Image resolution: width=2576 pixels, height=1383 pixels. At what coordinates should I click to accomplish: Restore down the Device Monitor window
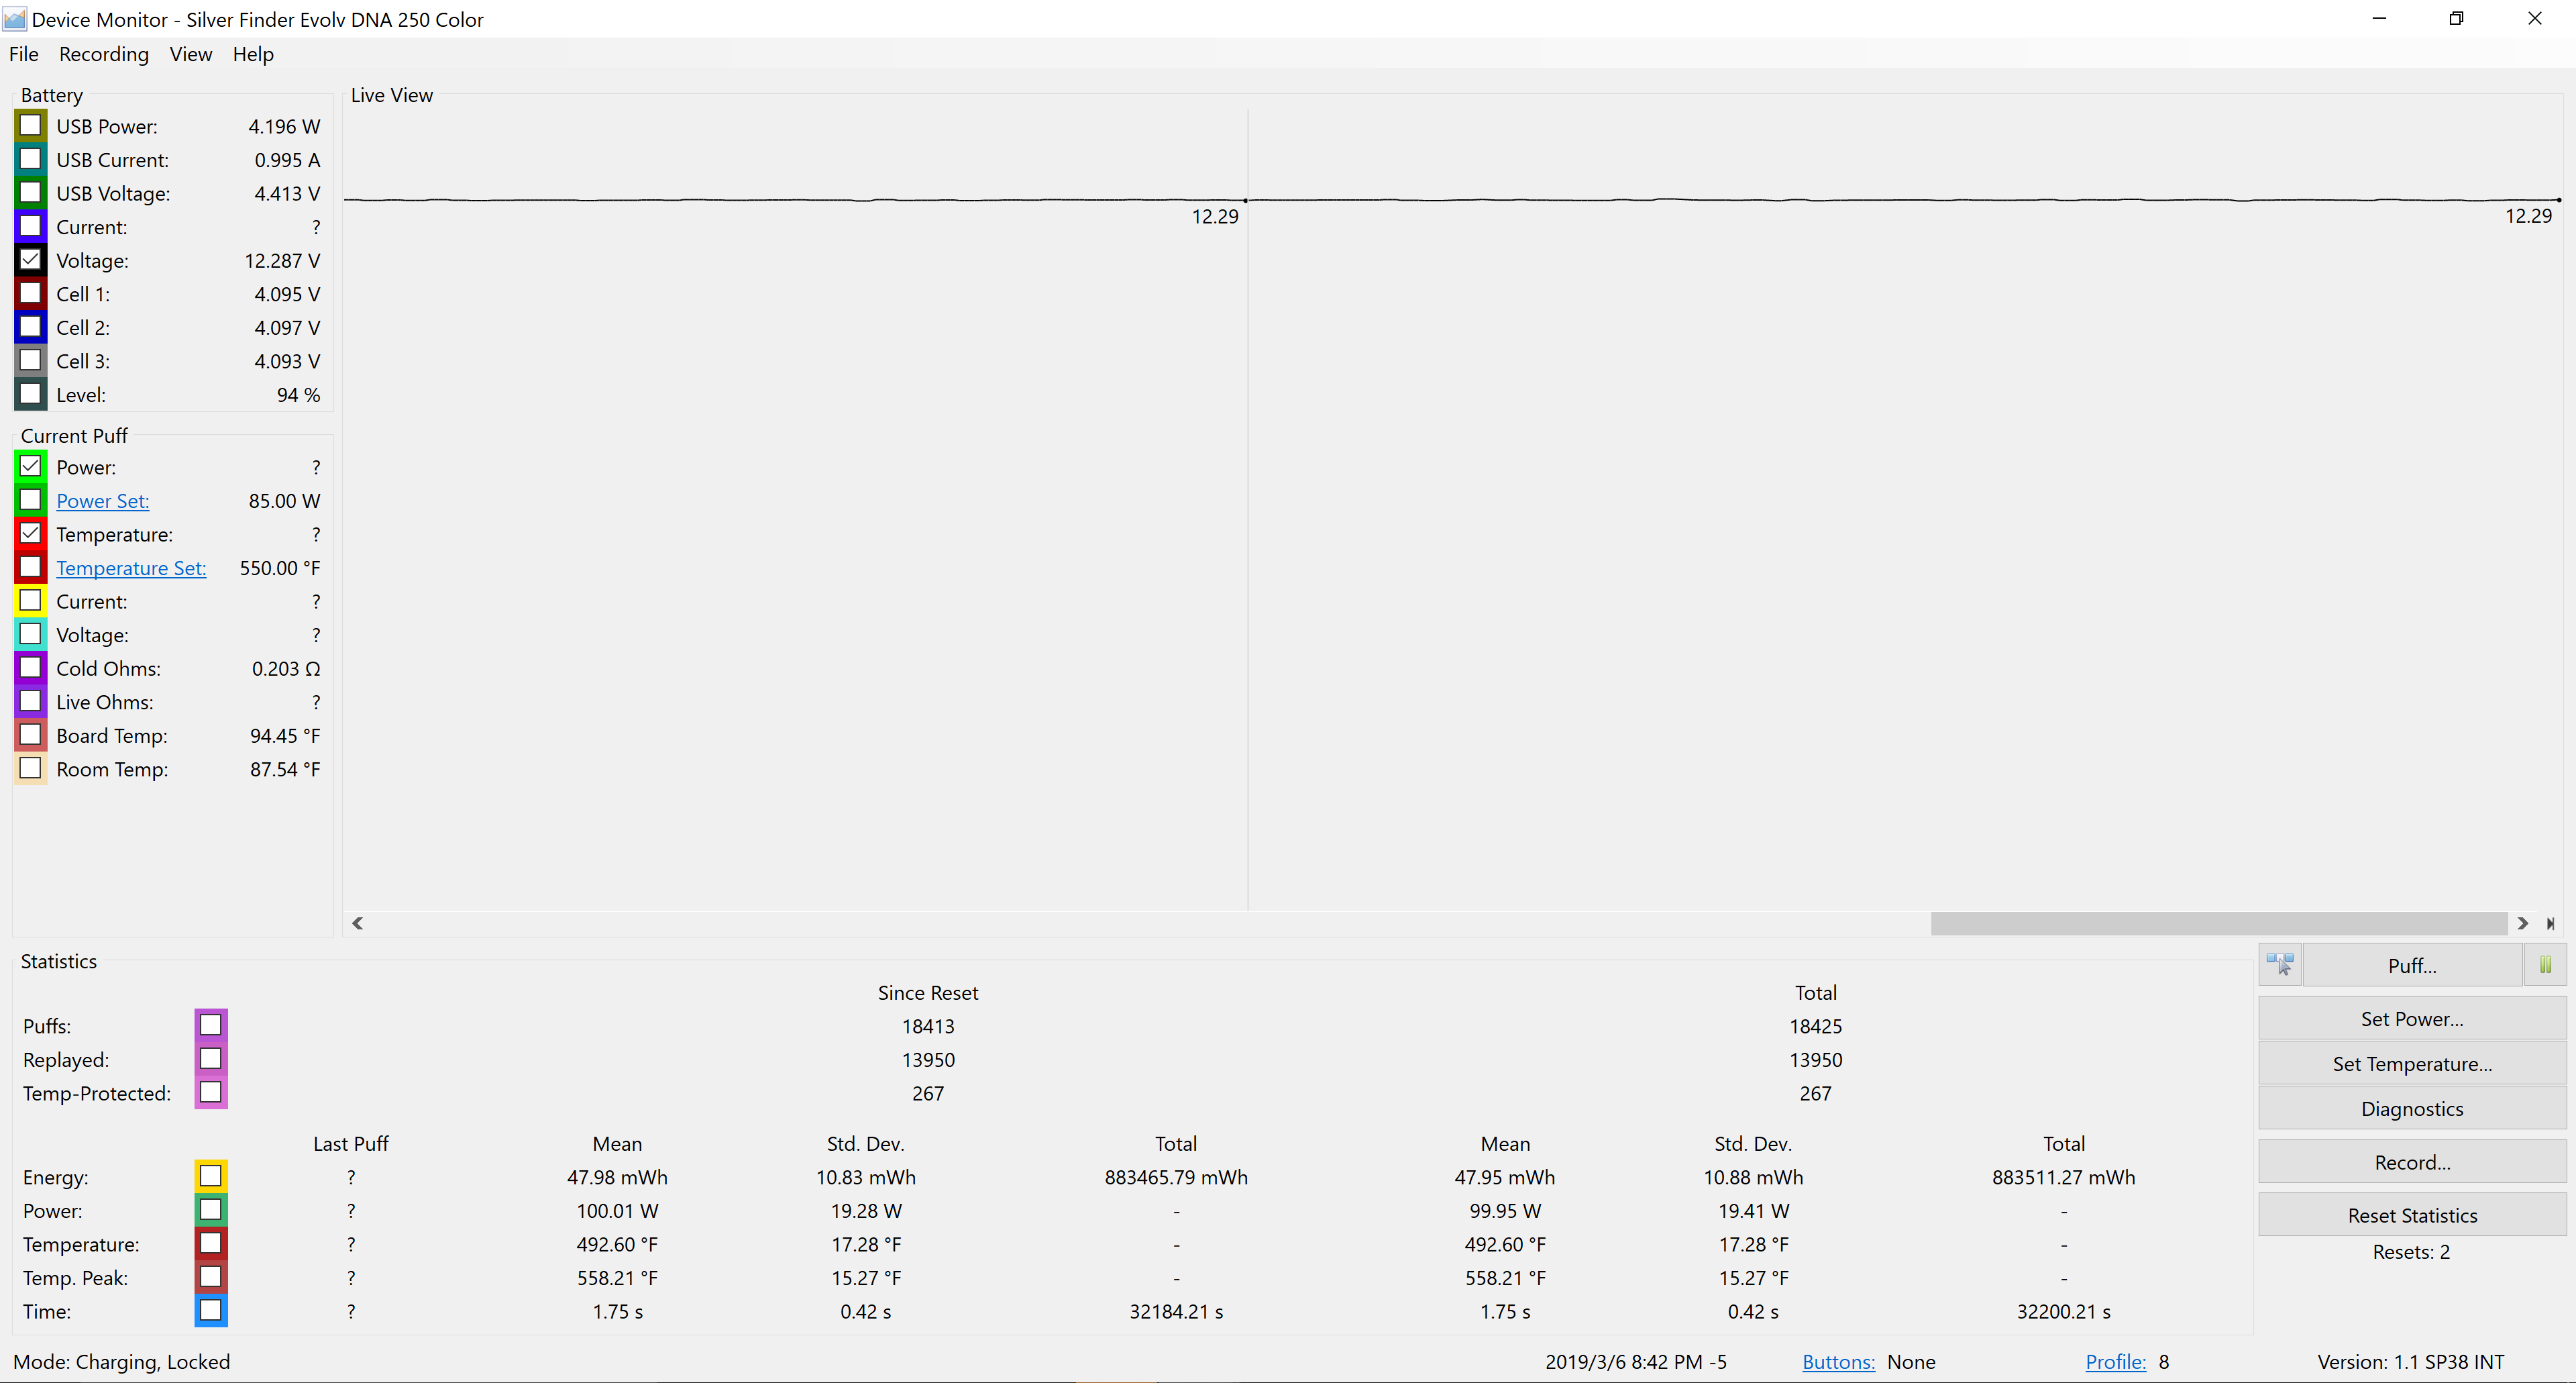[2456, 19]
